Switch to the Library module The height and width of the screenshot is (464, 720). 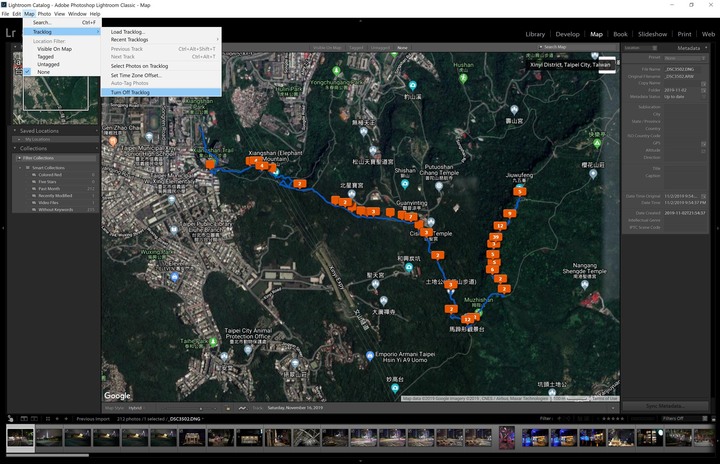[535, 34]
